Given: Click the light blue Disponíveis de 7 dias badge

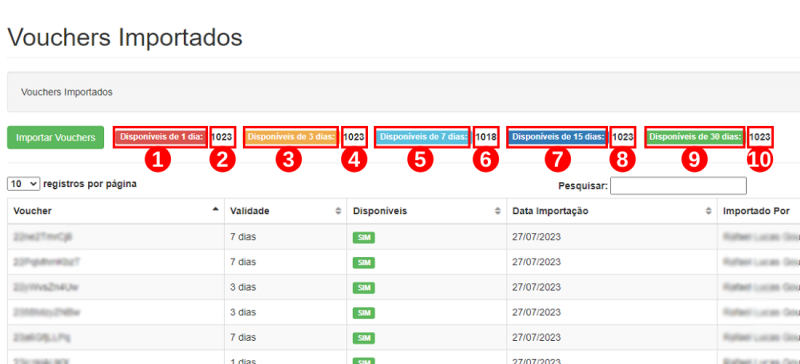Looking at the screenshot, I should (x=422, y=137).
